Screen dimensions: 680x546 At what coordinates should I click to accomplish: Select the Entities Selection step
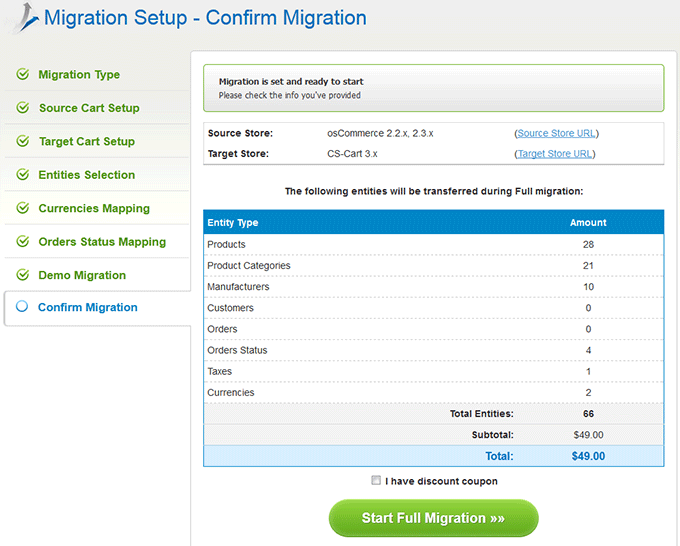tap(87, 175)
